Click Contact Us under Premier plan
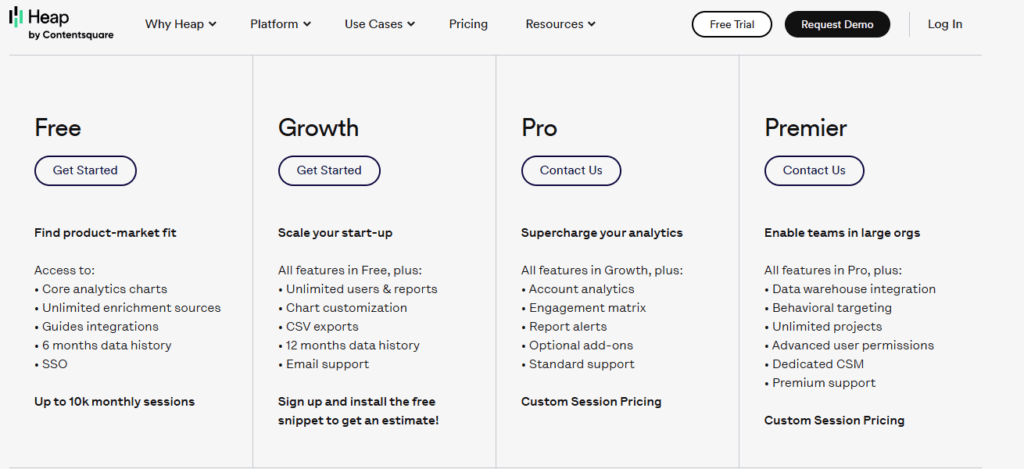 [x=814, y=170]
